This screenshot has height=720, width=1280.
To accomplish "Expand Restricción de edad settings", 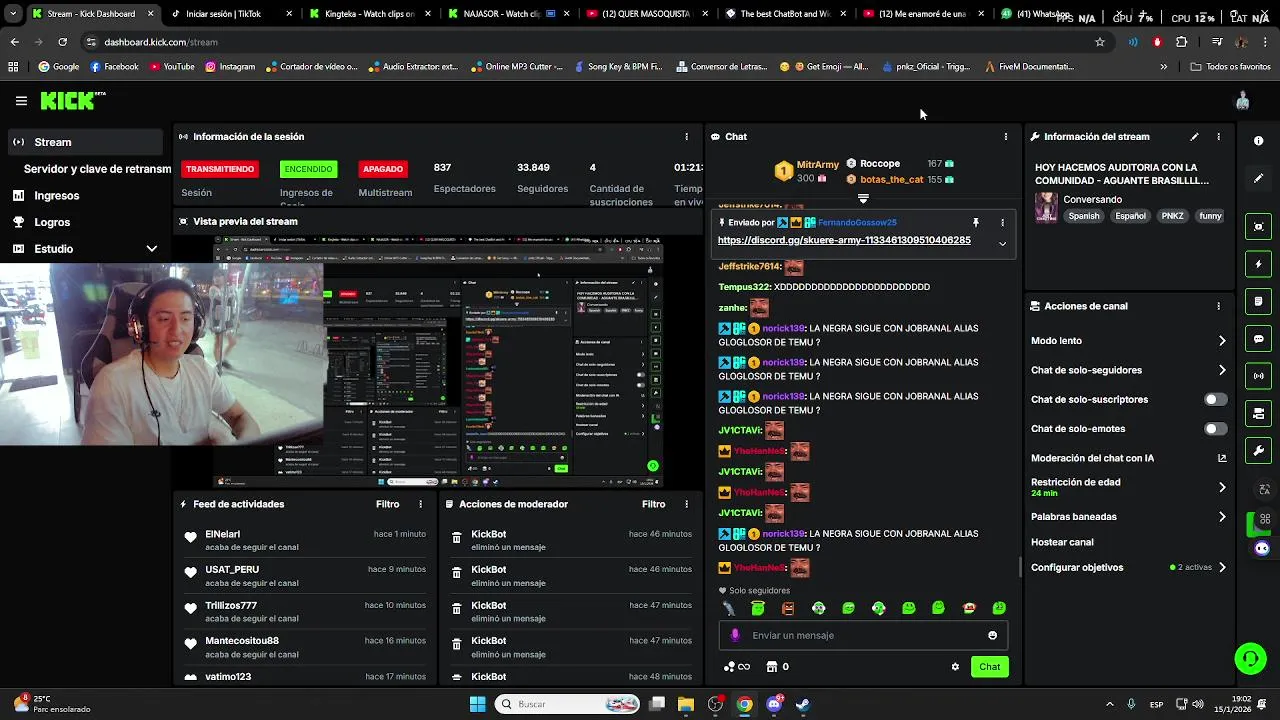I will [1222, 487].
